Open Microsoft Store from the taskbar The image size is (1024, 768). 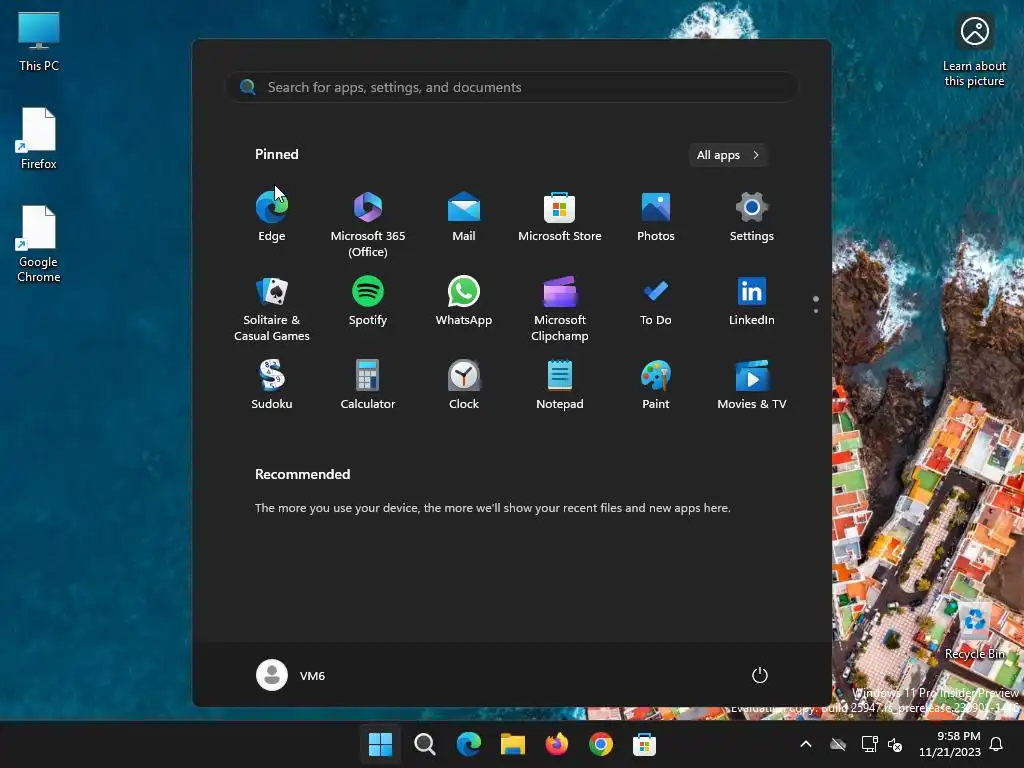pos(645,744)
